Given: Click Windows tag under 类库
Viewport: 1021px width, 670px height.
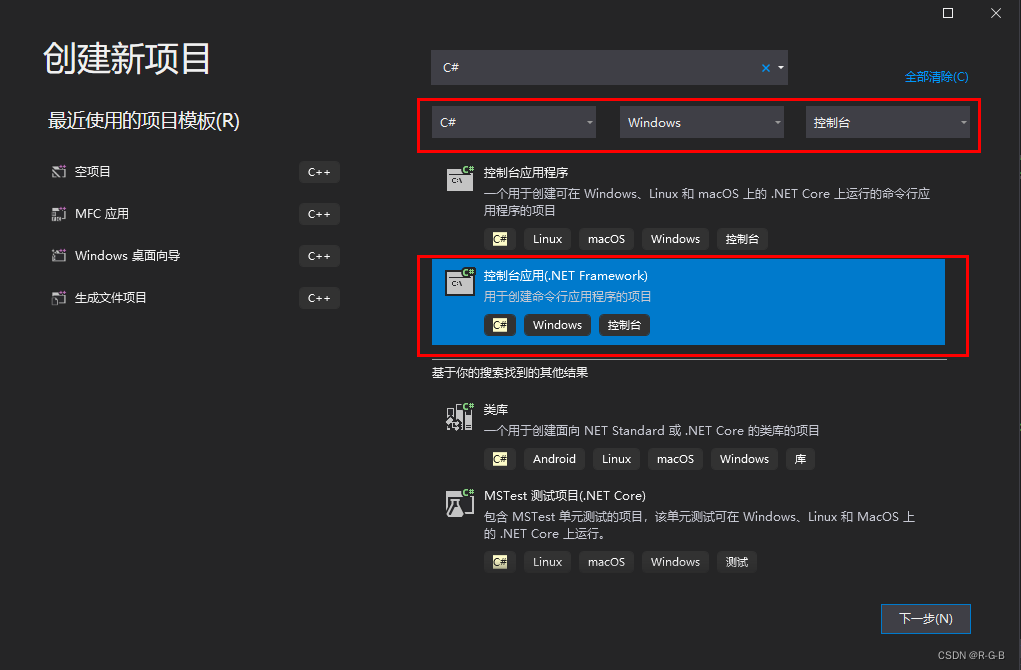Looking at the screenshot, I should click(x=744, y=459).
